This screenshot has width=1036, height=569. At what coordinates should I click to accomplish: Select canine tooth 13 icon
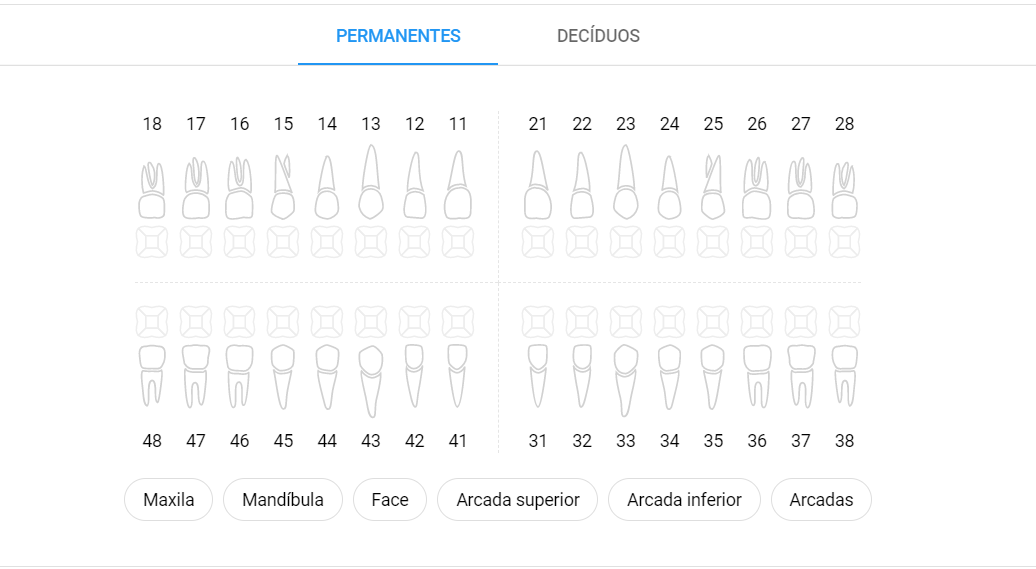tap(371, 182)
